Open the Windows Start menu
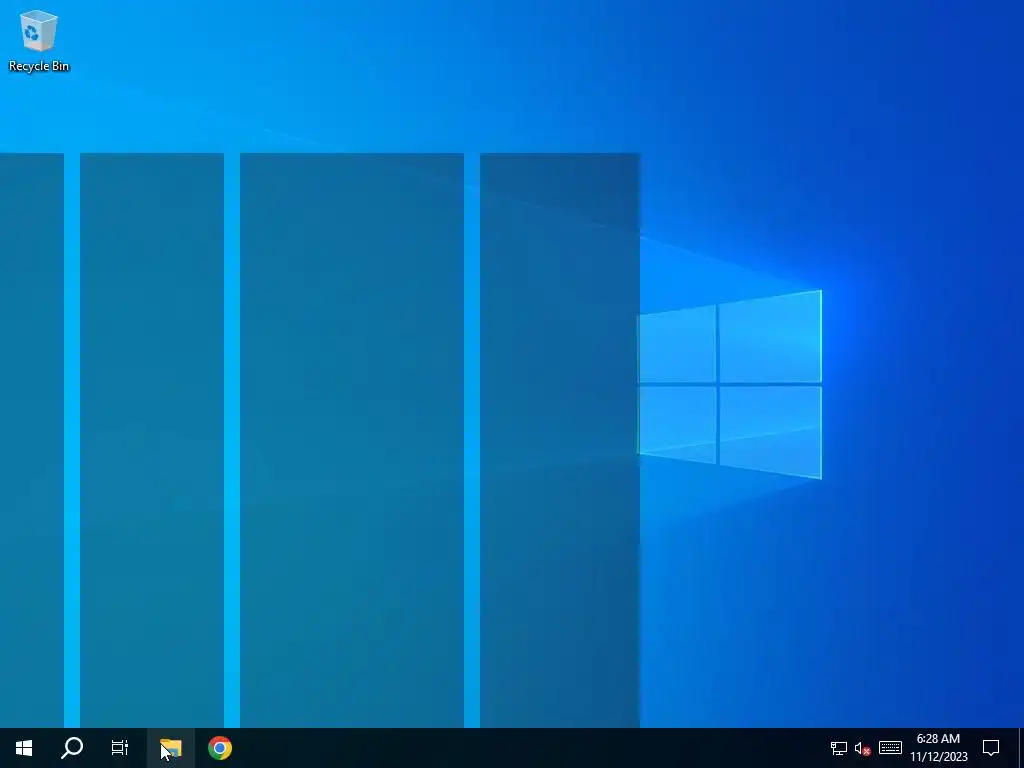 coord(24,748)
